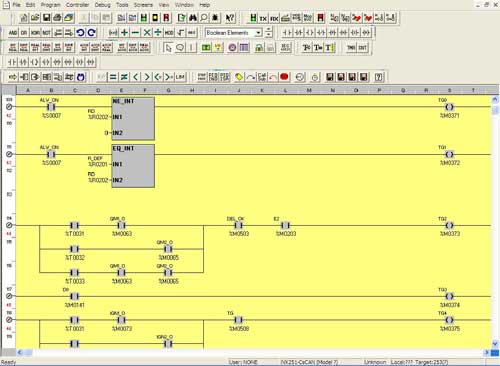Image resolution: width=500 pixels, height=366 pixels.
Task: Insert the Greater Than compare block
Action: pyautogui.click(x=147, y=77)
